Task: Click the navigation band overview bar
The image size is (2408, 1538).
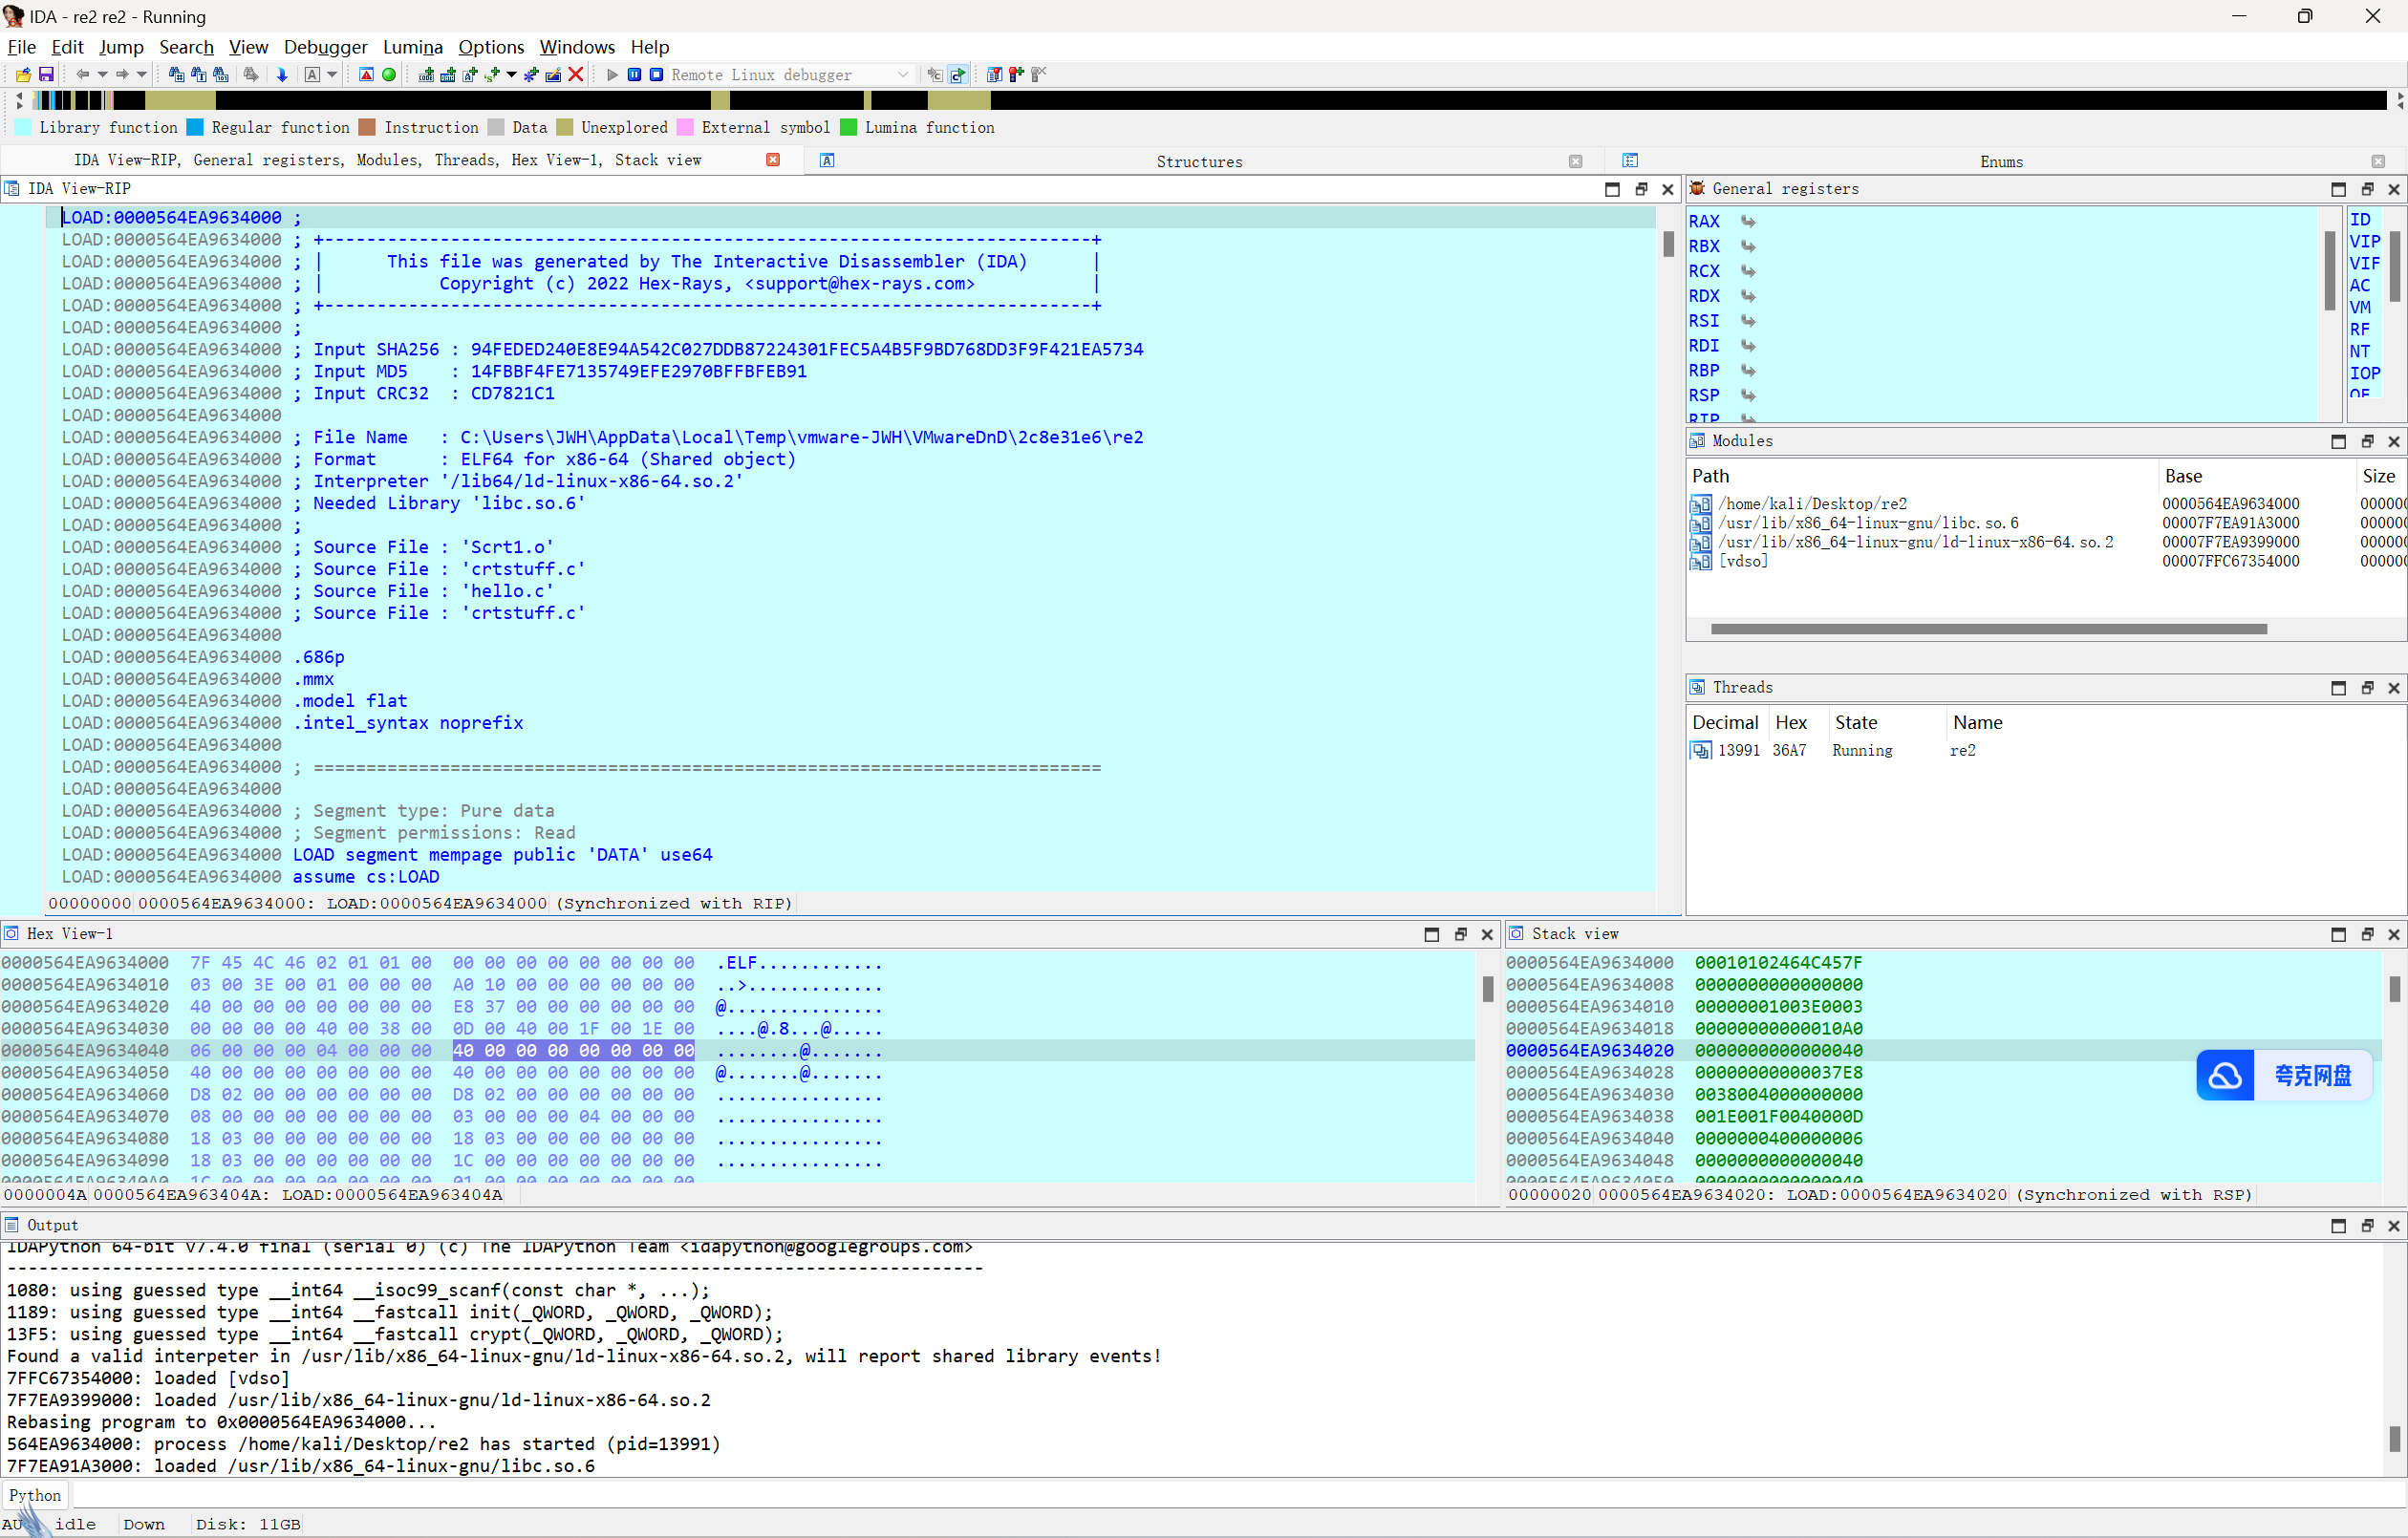Action: point(1210,100)
